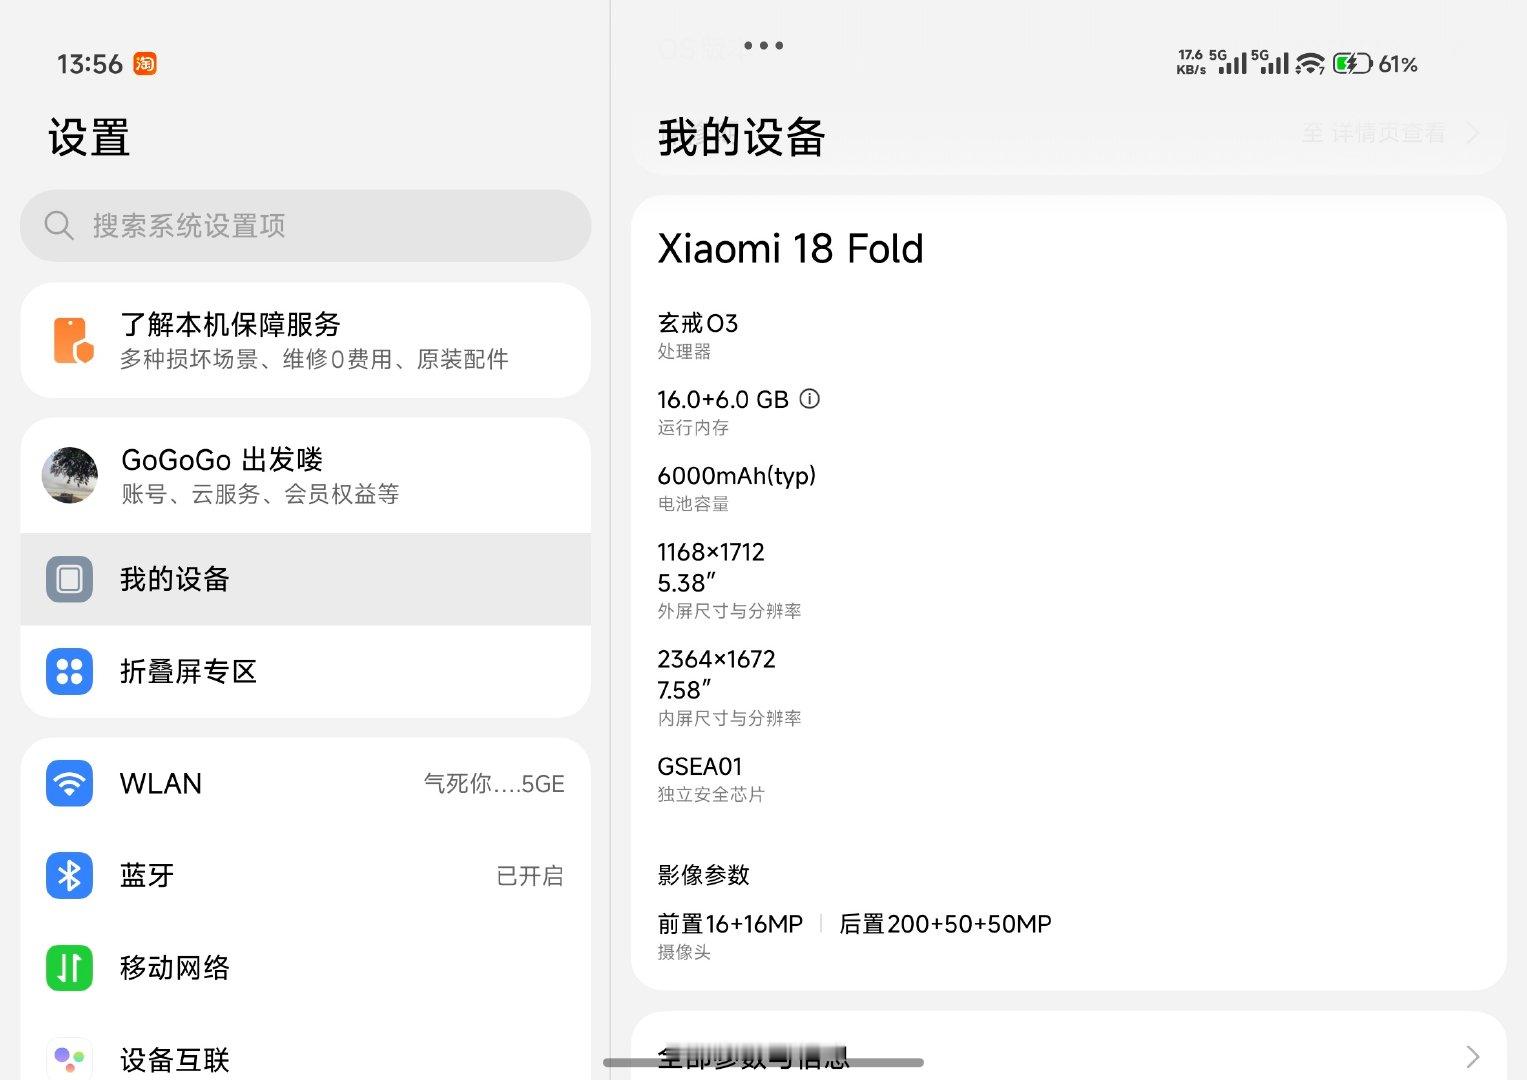The width and height of the screenshot is (1527, 1080).
Task: Tap the Wi-Fi status bar icon
Action: [1309, 64]
